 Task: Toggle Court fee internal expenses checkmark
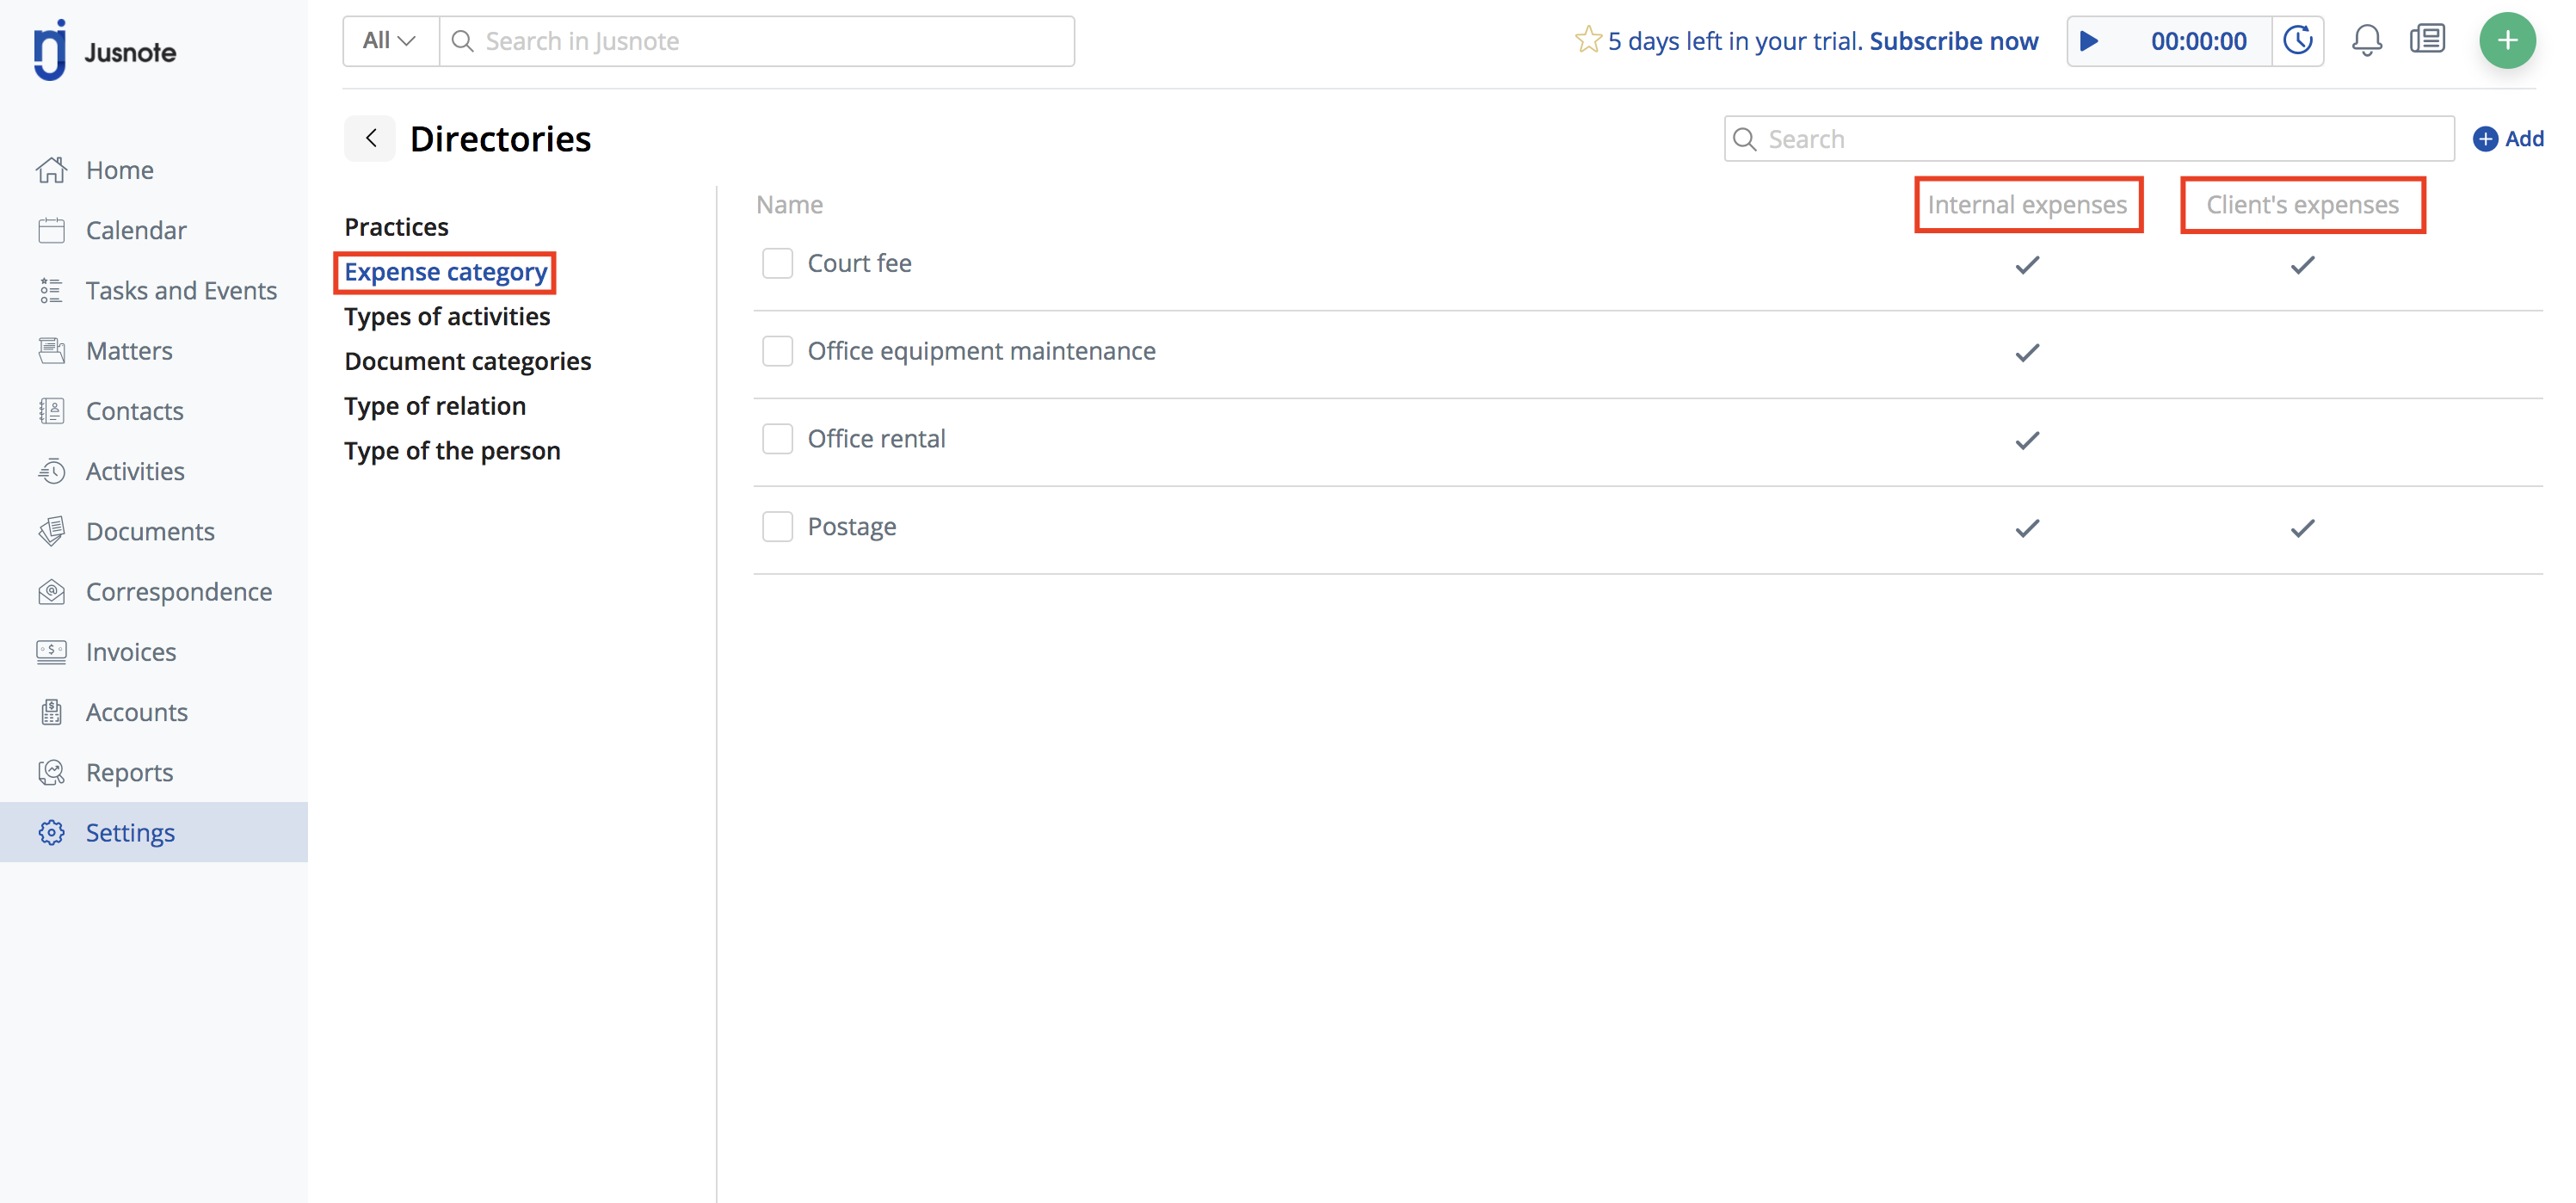tap(2027, 265)
